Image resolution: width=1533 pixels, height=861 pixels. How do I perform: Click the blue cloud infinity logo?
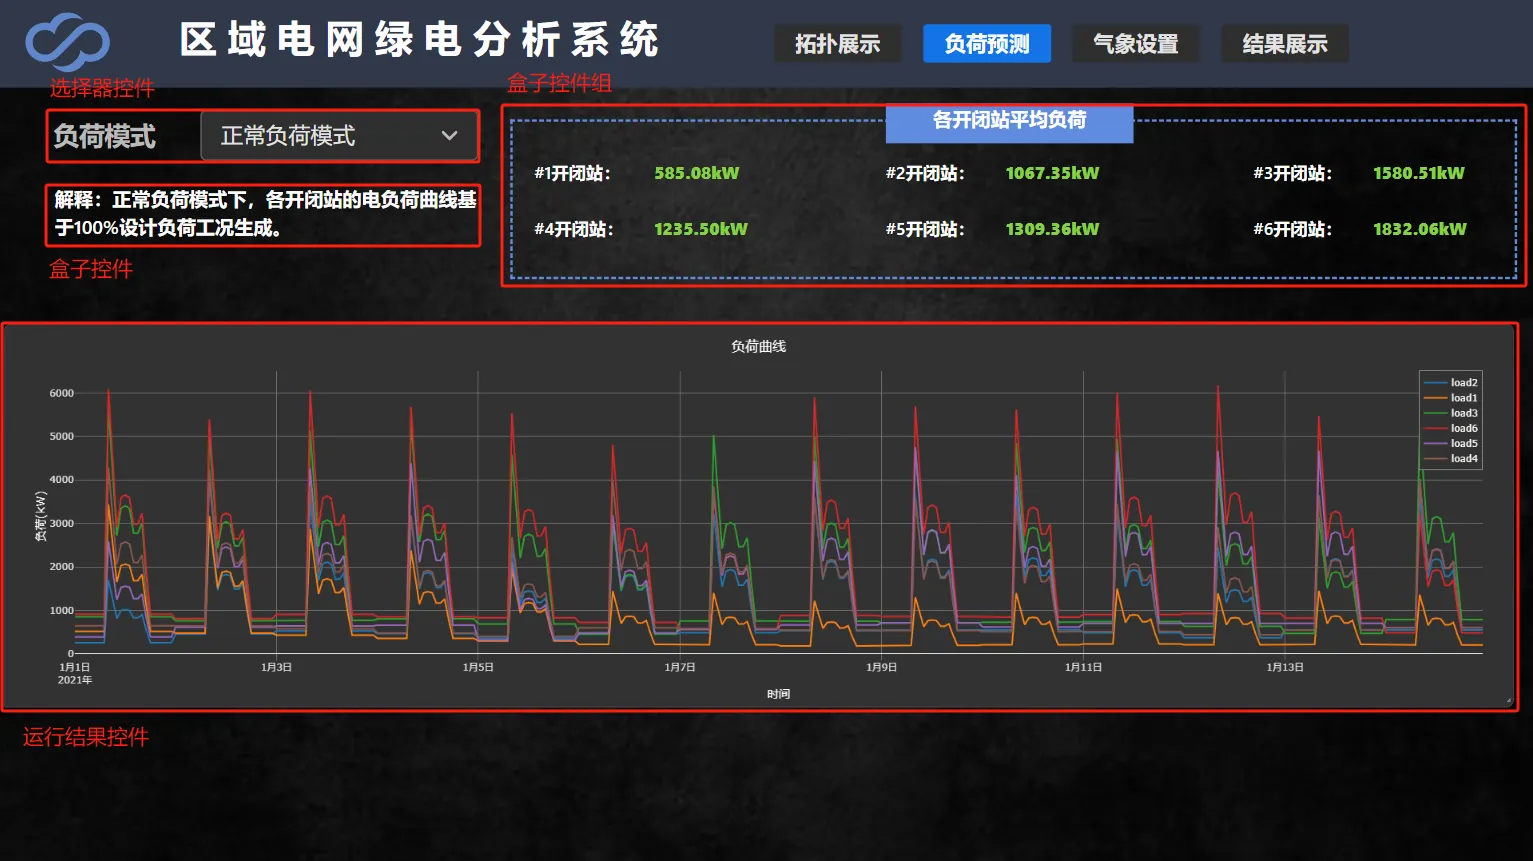(x=67, y=43)
